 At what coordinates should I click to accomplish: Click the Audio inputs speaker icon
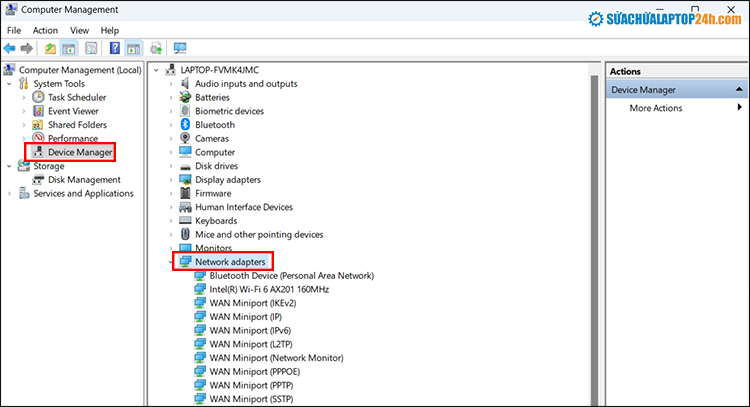point(185,84)
